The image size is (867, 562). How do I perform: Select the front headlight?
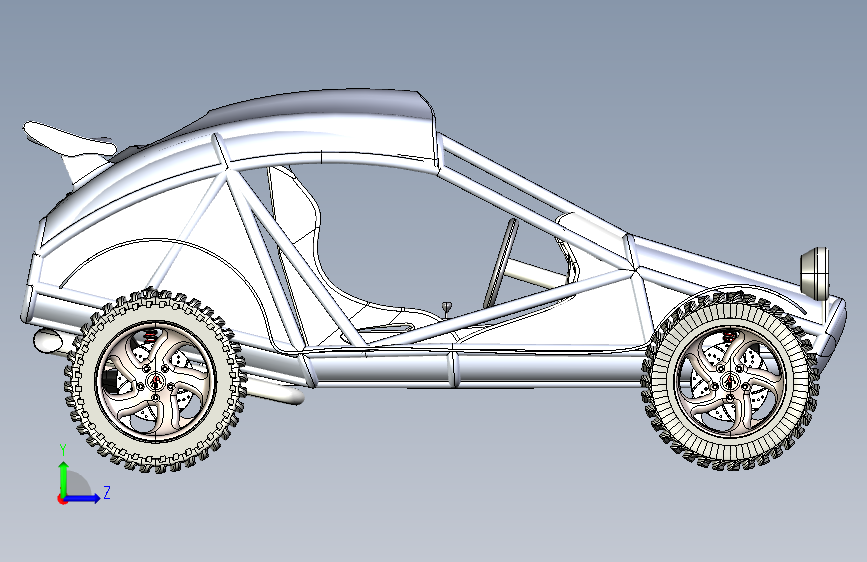click(815, 273)
